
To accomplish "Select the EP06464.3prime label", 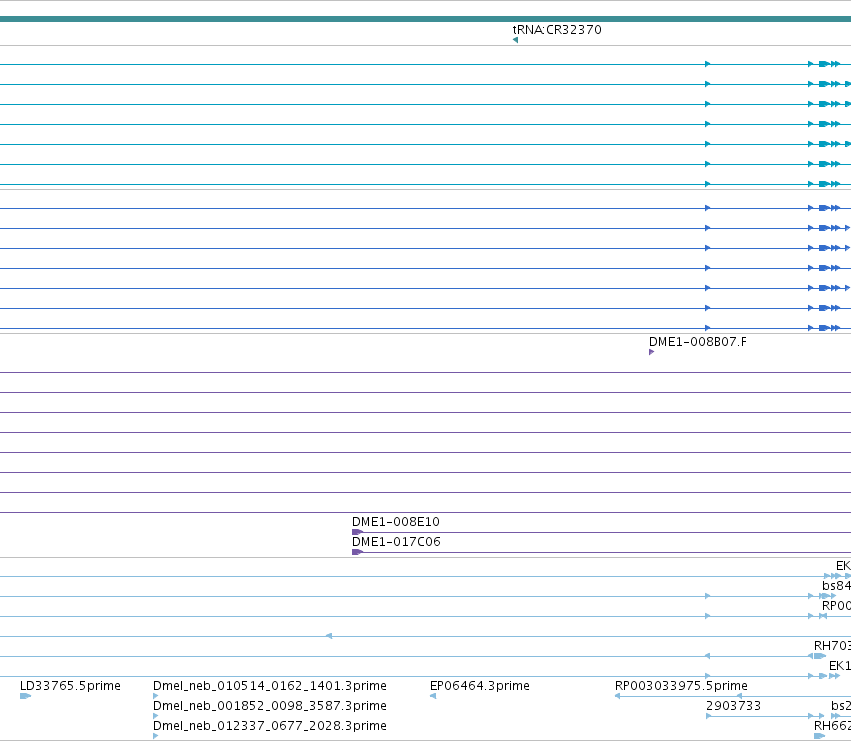I will pos(480,686).
